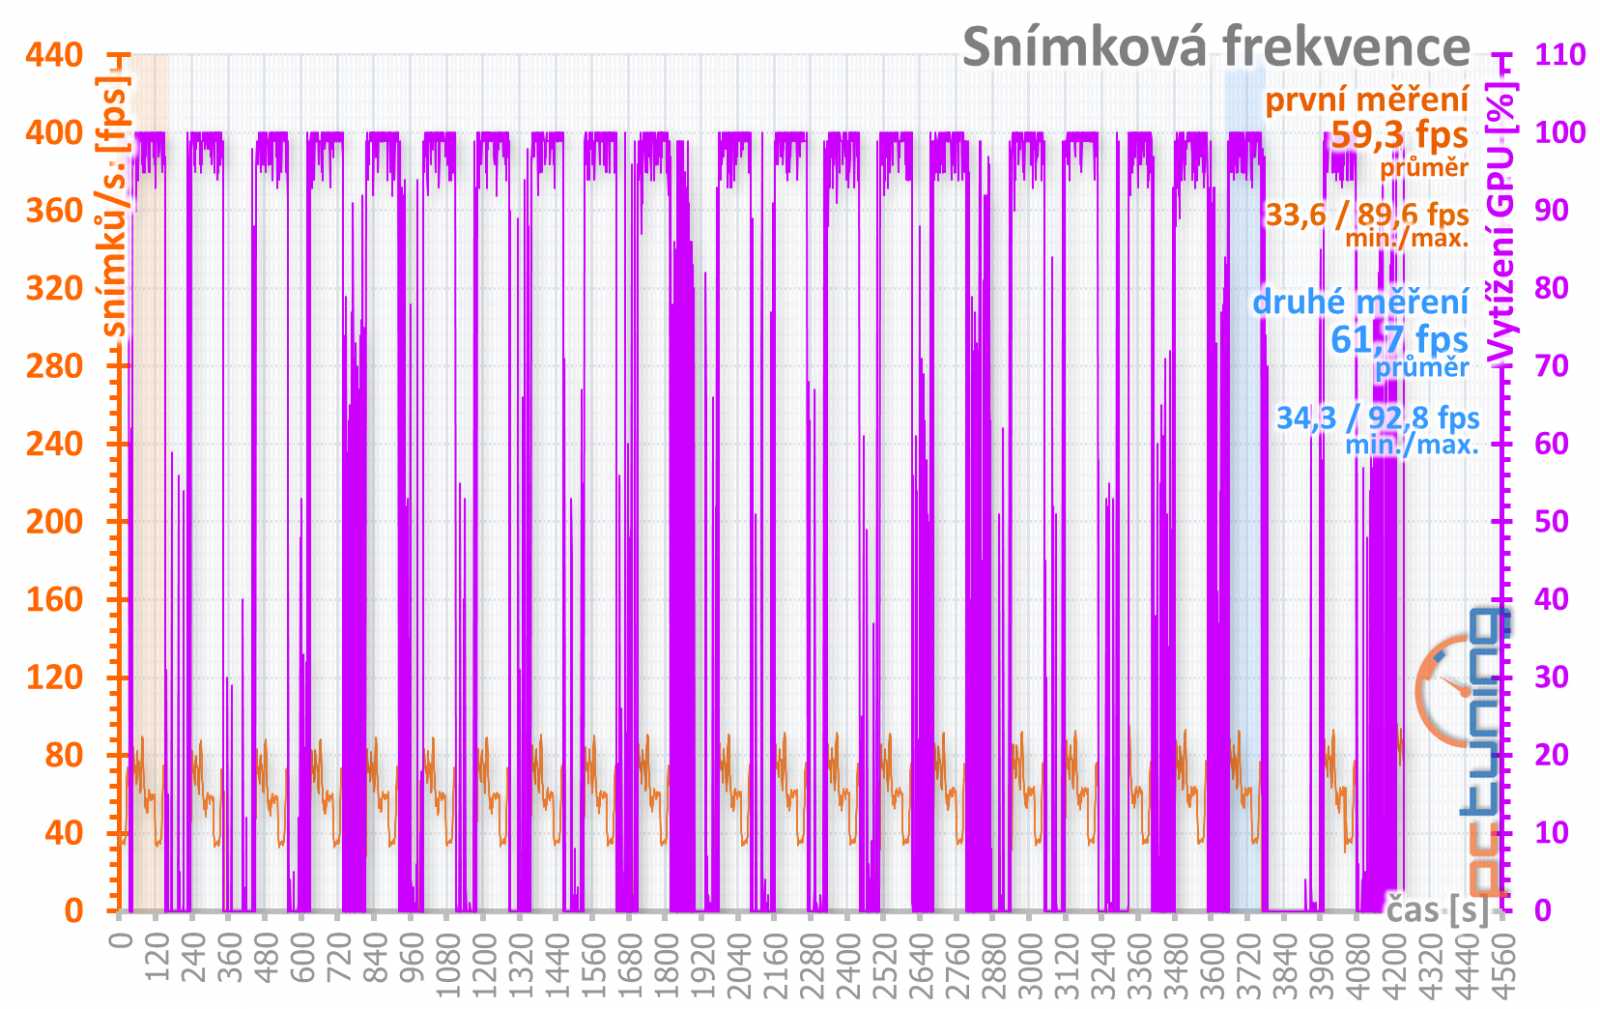Click the right axis value 60
This screenshot has width=1600, height=1009.
(1551, 443)
